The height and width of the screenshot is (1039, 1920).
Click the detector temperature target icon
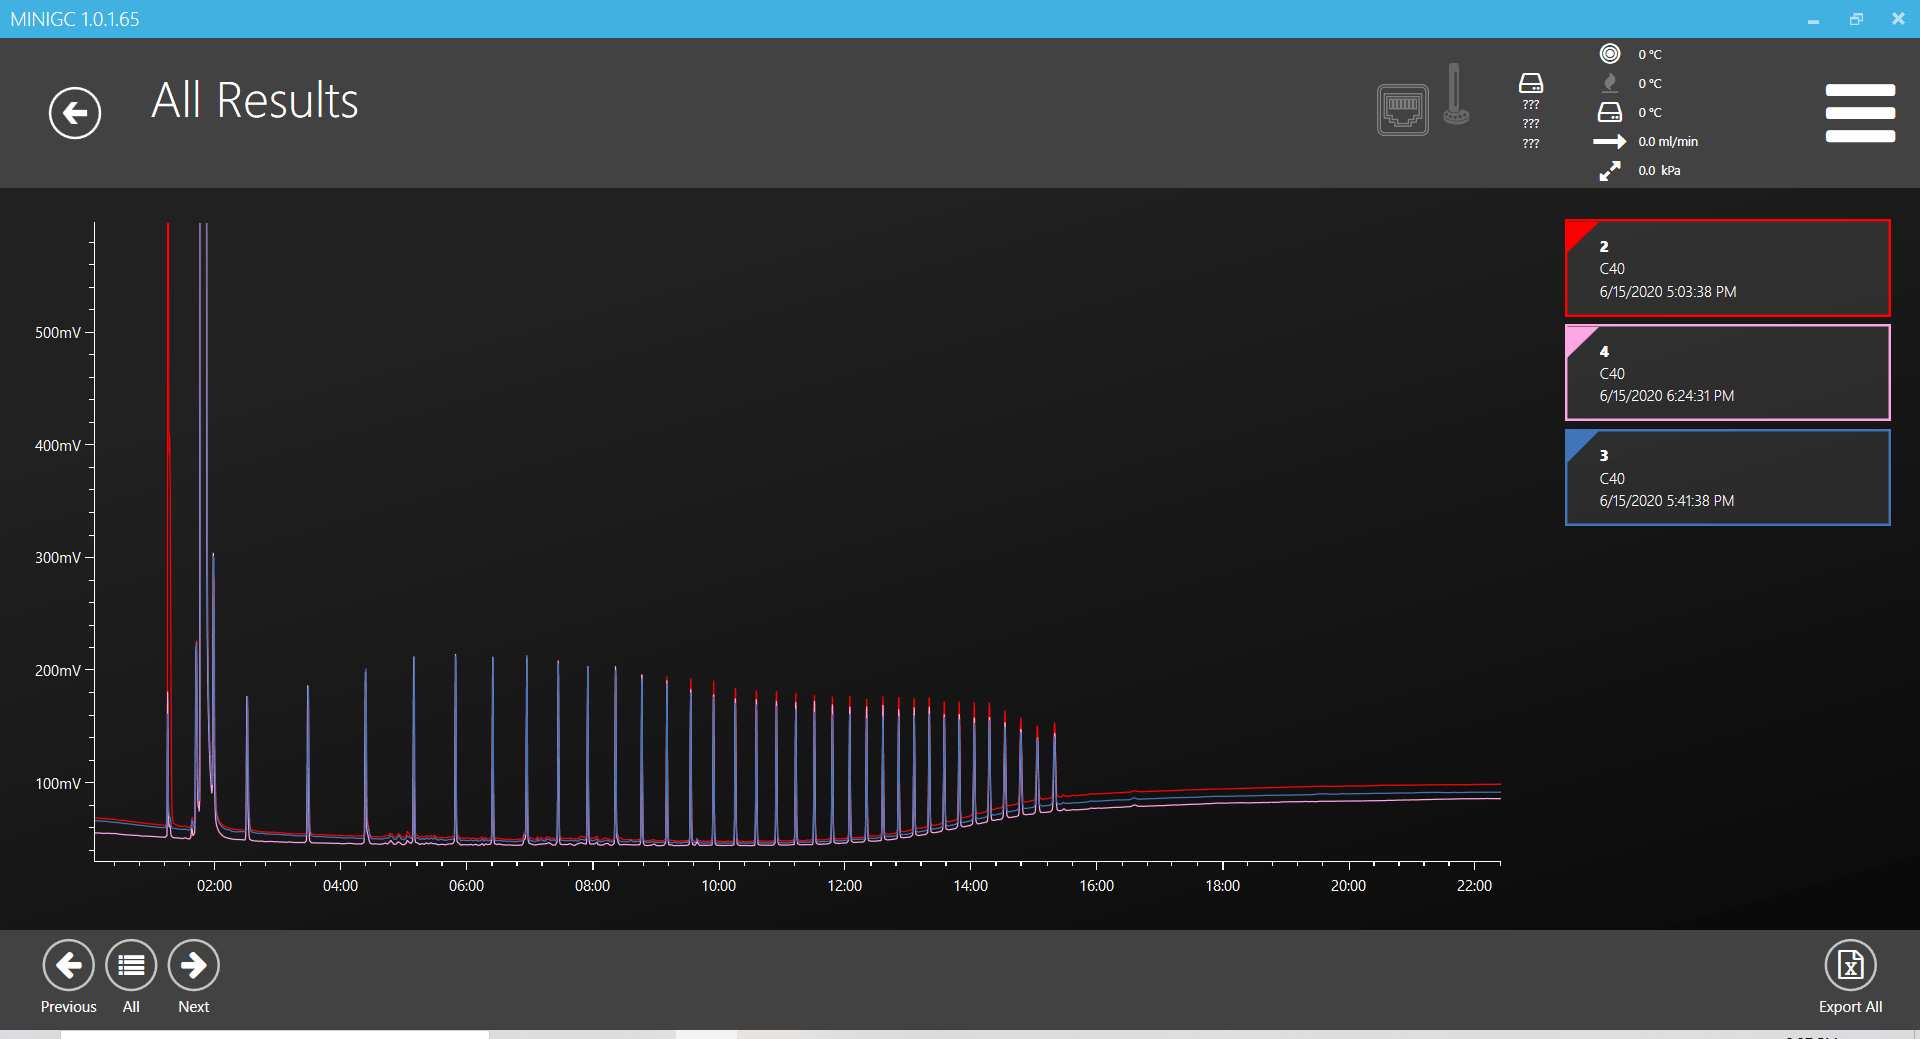[1609, 54]
